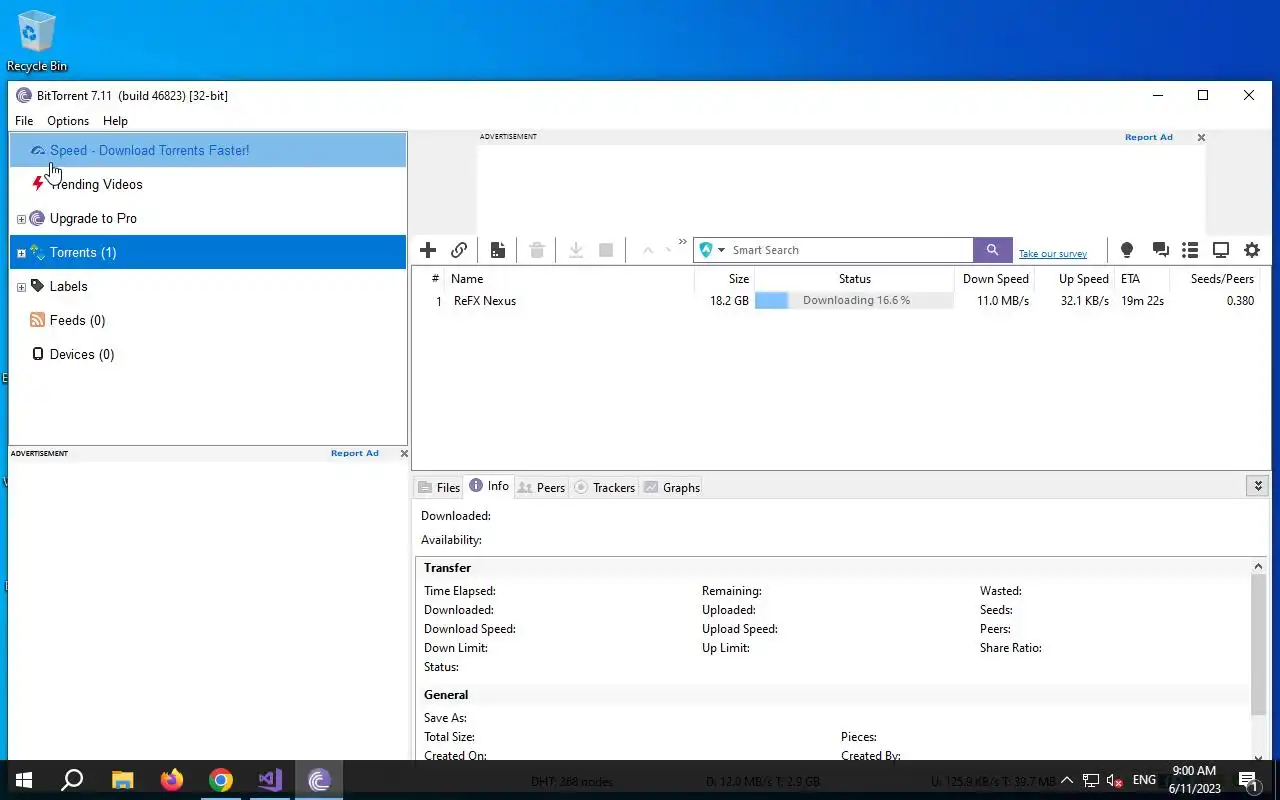Expand the Labels tree node
The width and height of the screenshot is (1280, 800).
point(21,287)
